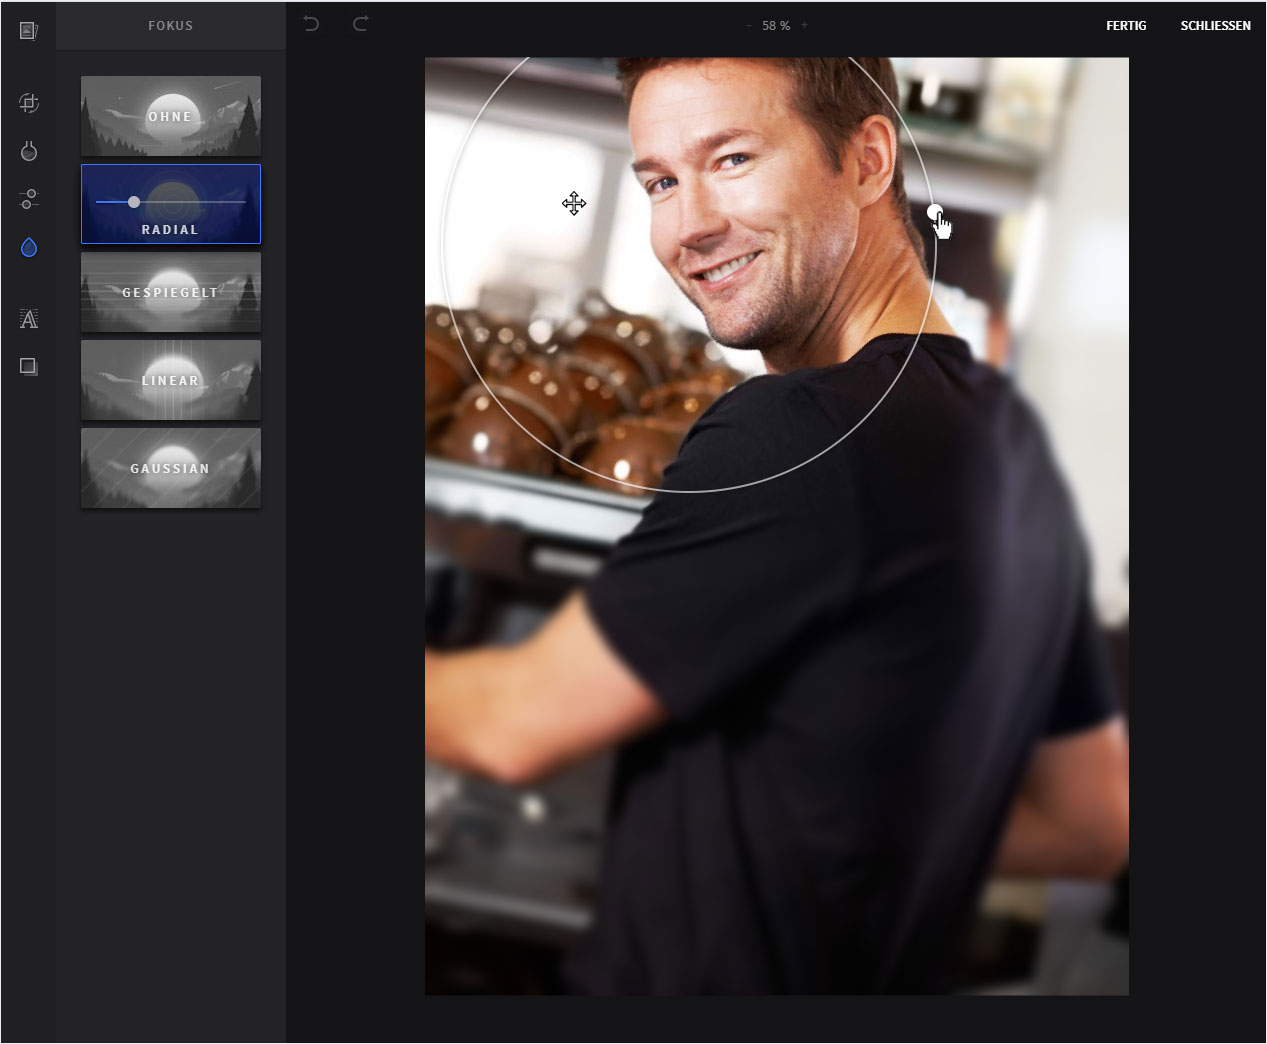Click the FOKUS panel header
The height and width of the screenshot is (1044, 1267).
point(171,26)
